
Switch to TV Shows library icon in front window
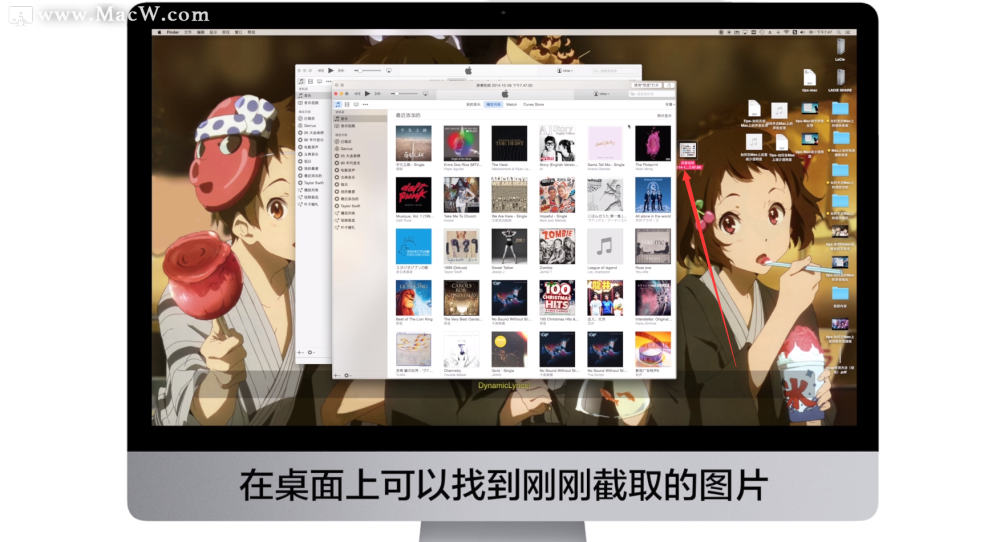[x=356, y=104]
